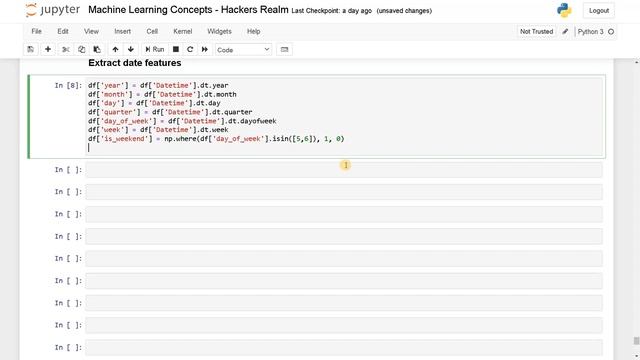Click the Not Trusted button
Screen dimensions: 640x360
coord(536,31)
